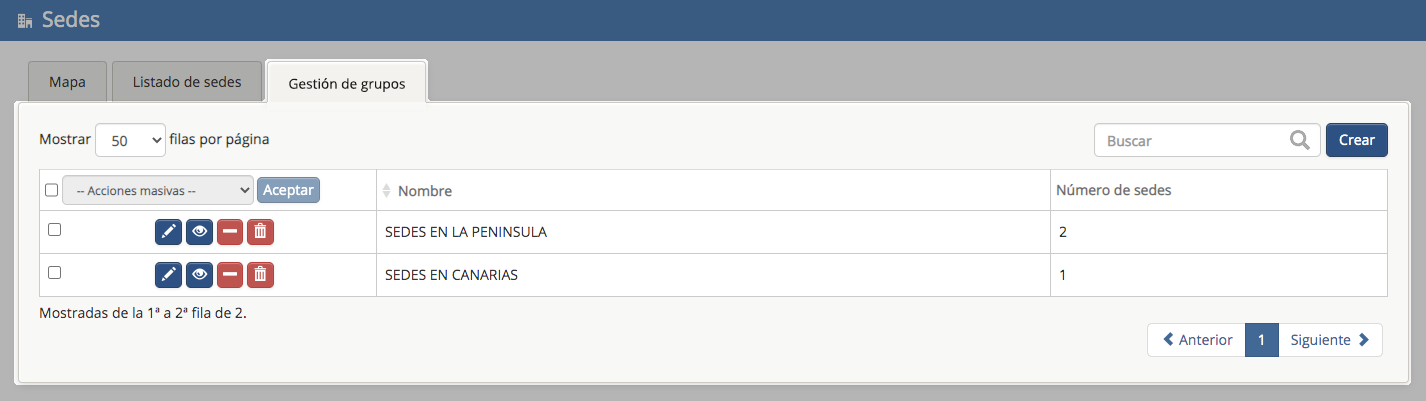The width and height of the screenshot is (1426, 401).
Task: Click red minus icon for SEDES EN CANARIAS
Action: [230, 274]
